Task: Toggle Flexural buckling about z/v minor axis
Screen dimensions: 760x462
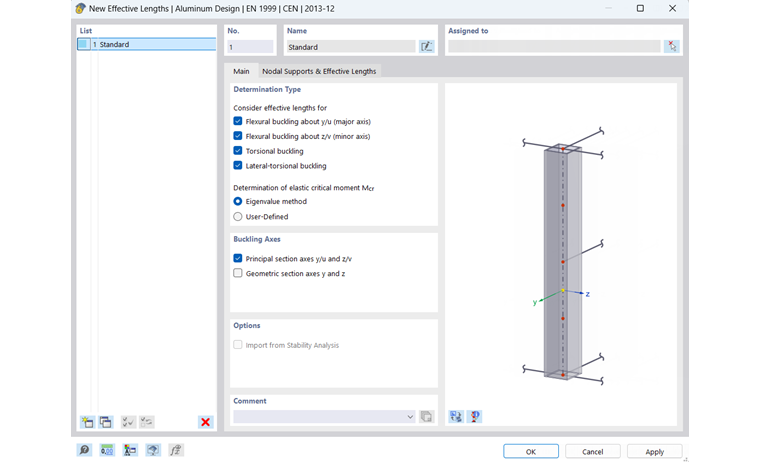Action: pyautogui.click(x=238, y=136)
